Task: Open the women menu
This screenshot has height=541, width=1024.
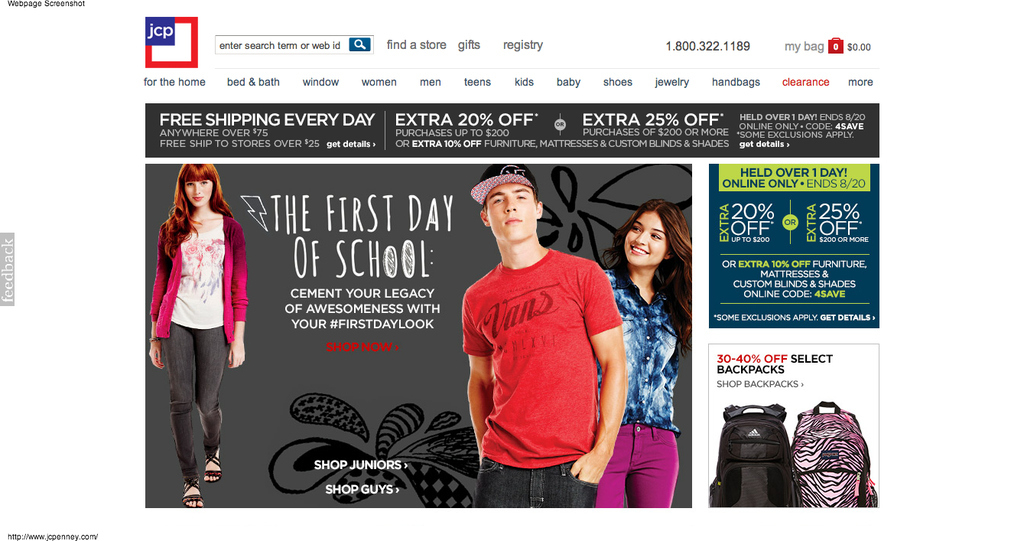Action: (x=379, y=82)
